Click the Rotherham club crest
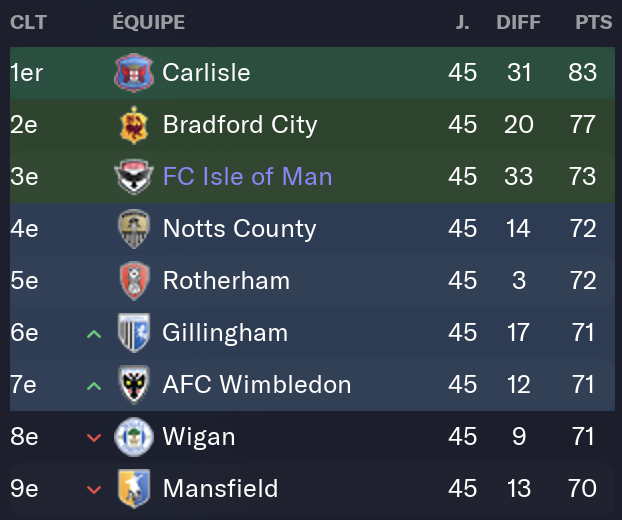Image resolution: width=622 pixels, height=520 pixels. pos(134,281)
